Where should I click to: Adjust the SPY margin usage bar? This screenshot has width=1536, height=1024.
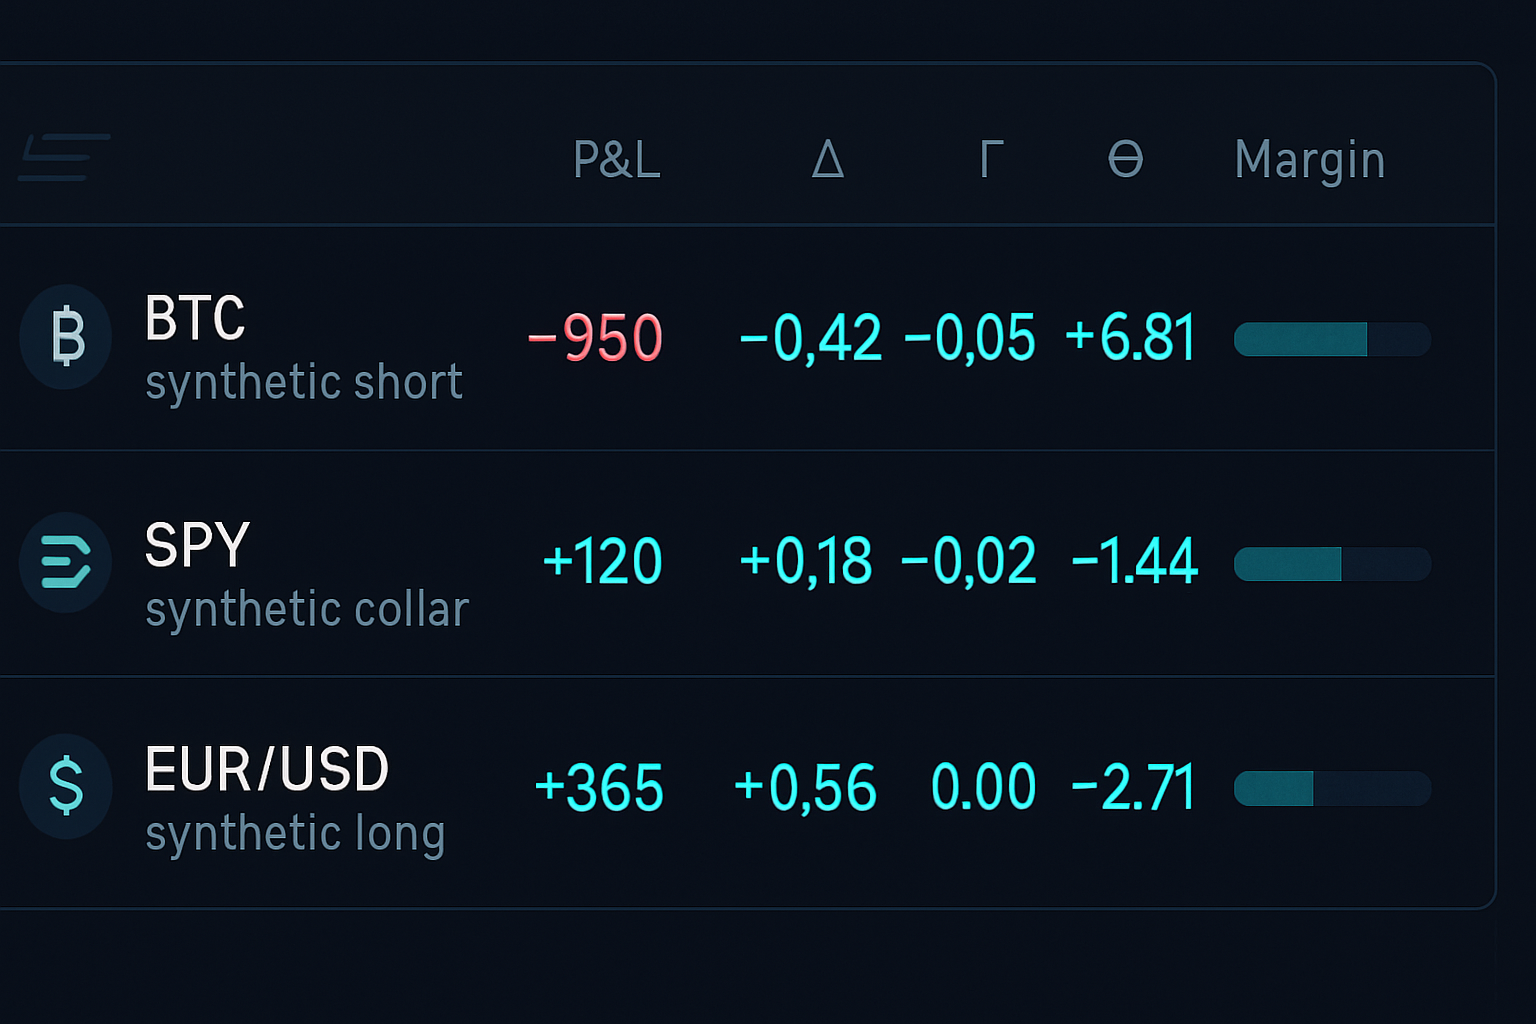pyautogui.click(x=1333, y=563)
